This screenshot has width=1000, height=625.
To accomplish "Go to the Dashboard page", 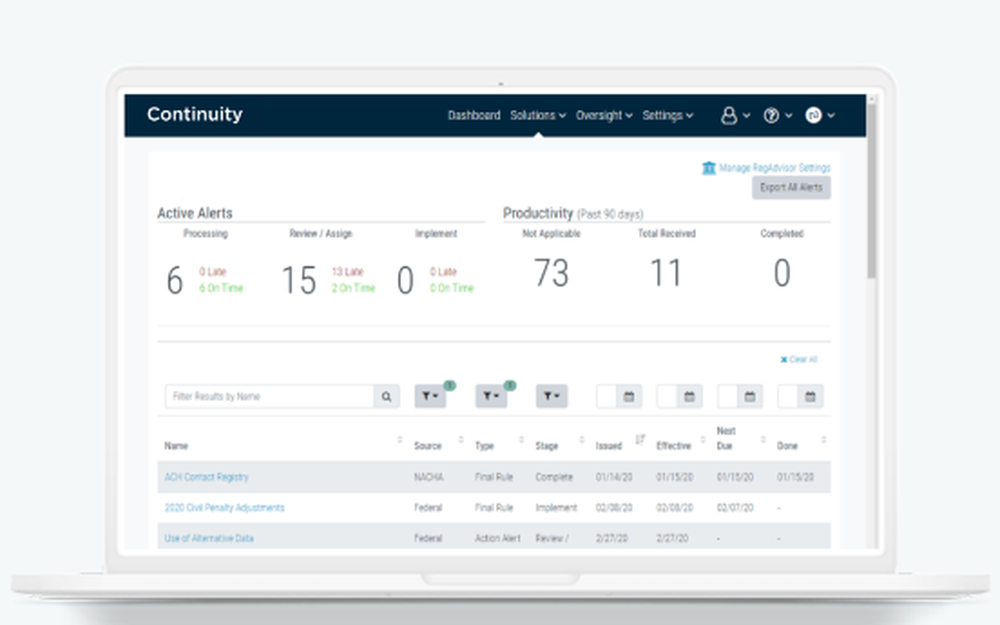I will (x=473, y=116).
